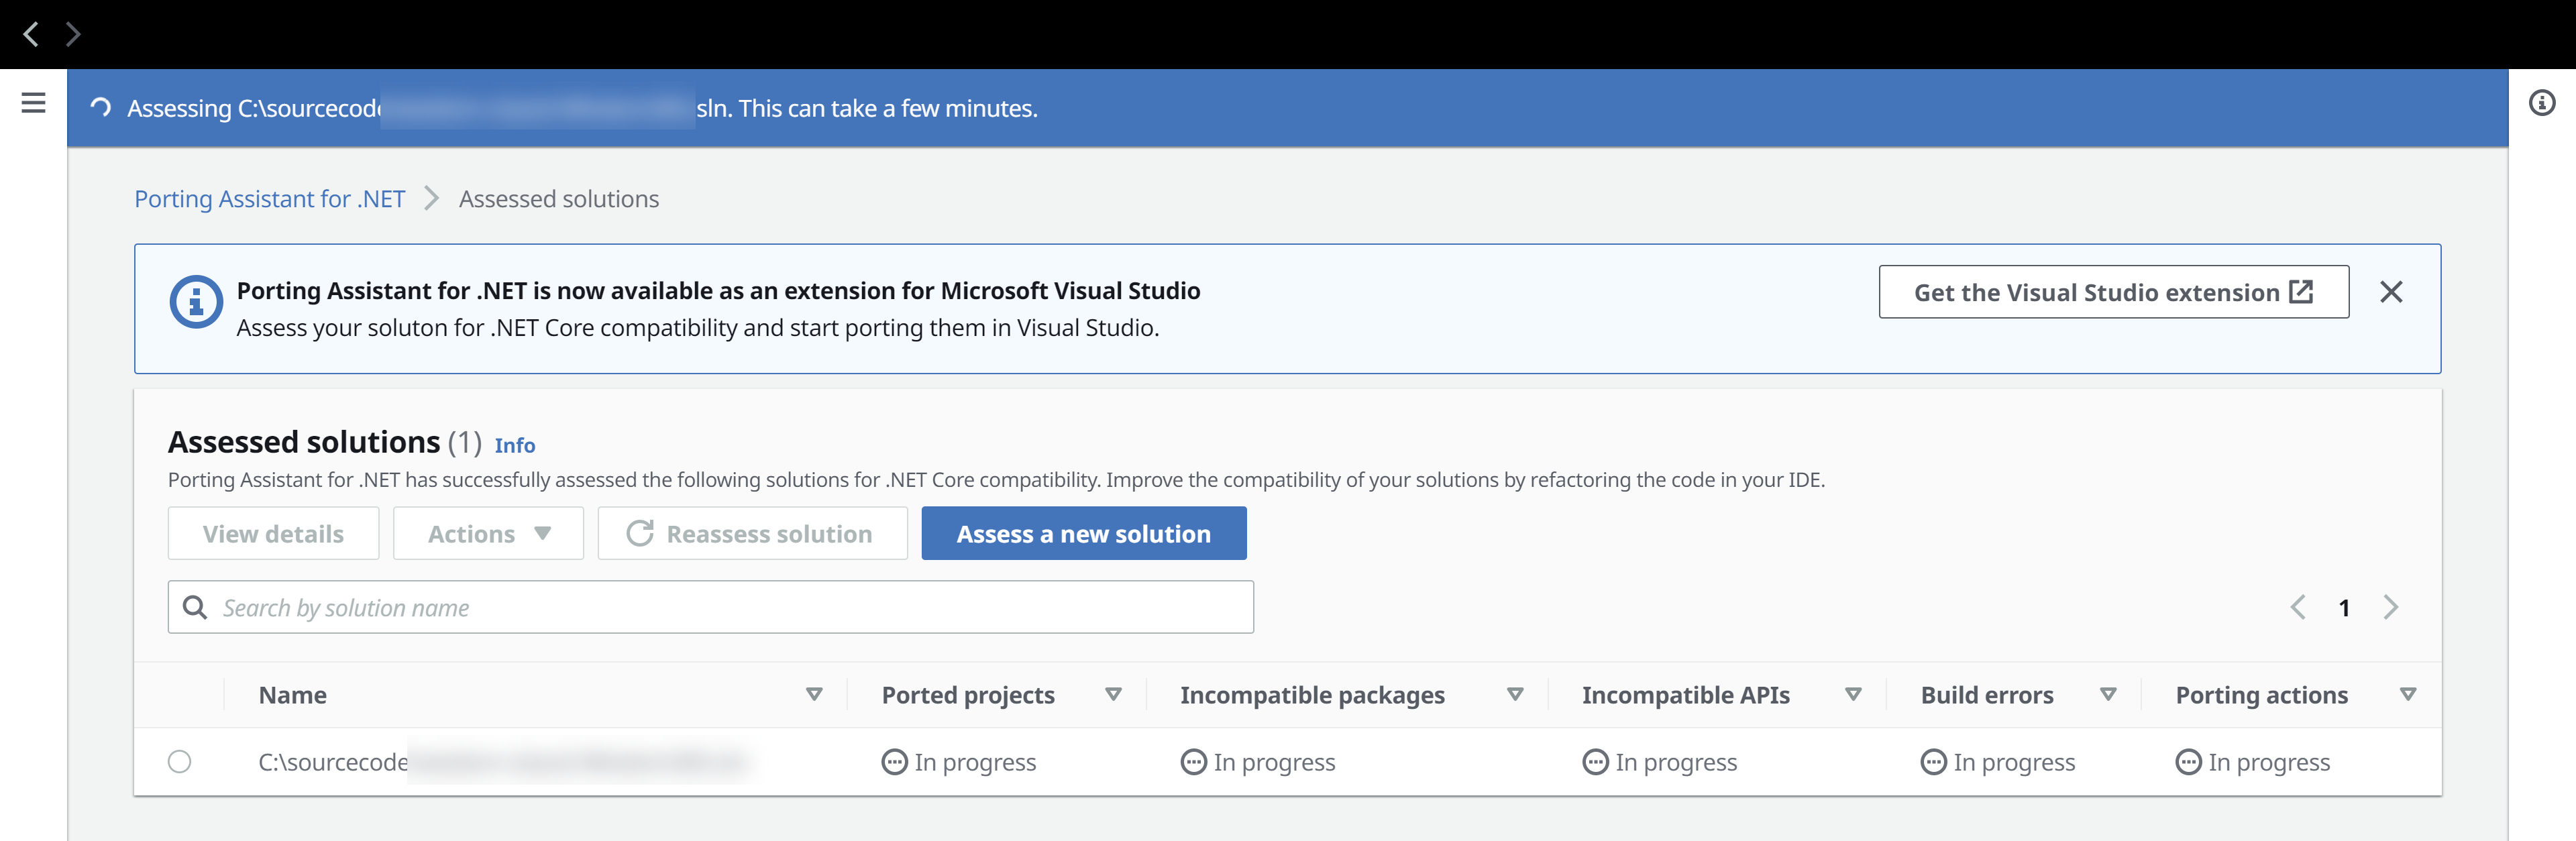Select page number 1
The image size is (2576, 841).
pyautogui.click(x=2343, y=608)
